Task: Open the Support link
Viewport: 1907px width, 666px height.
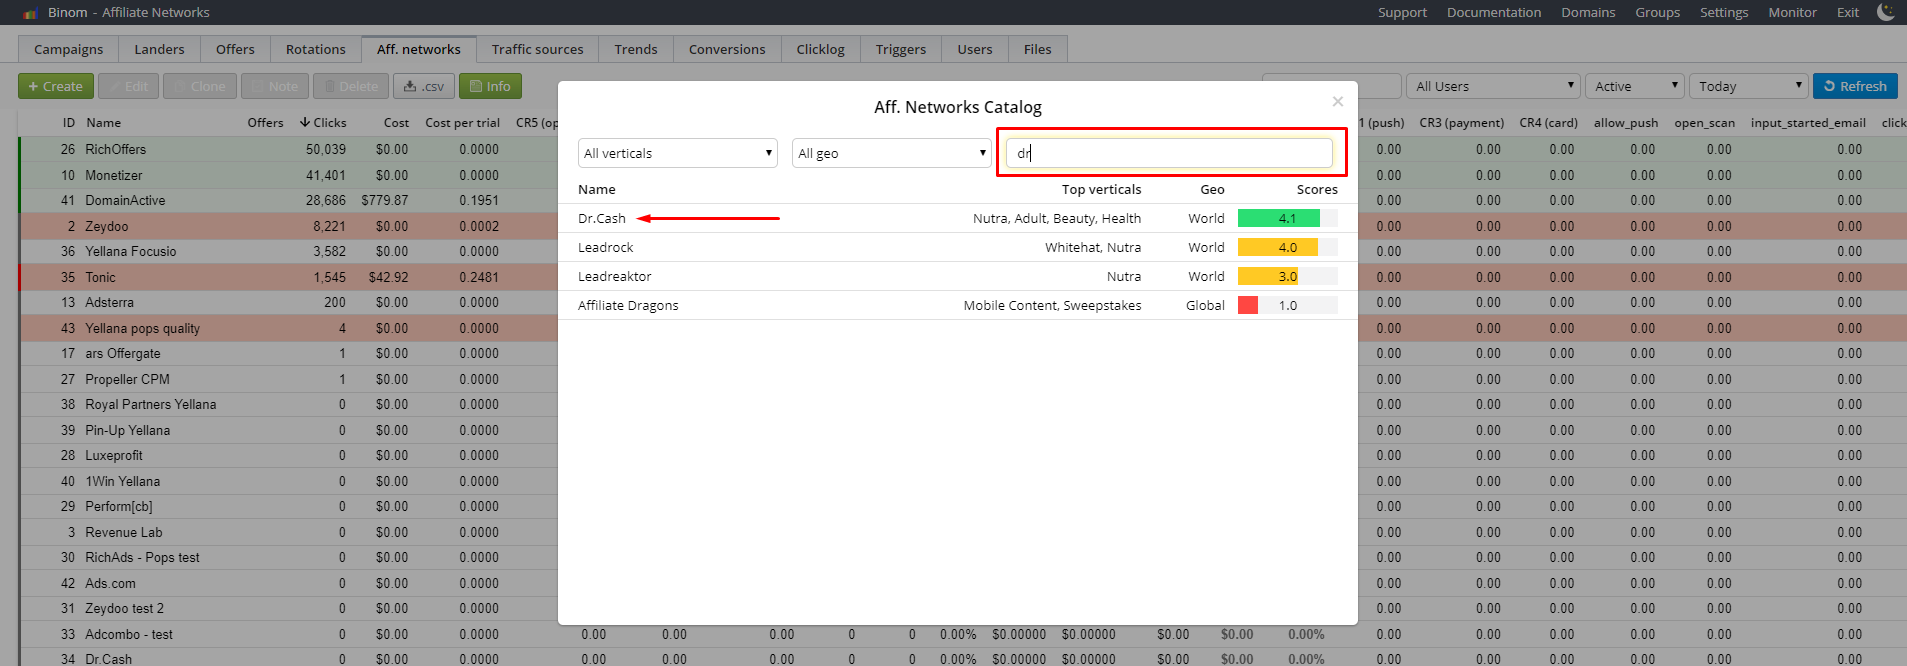Action: [x=1402, y=12]
